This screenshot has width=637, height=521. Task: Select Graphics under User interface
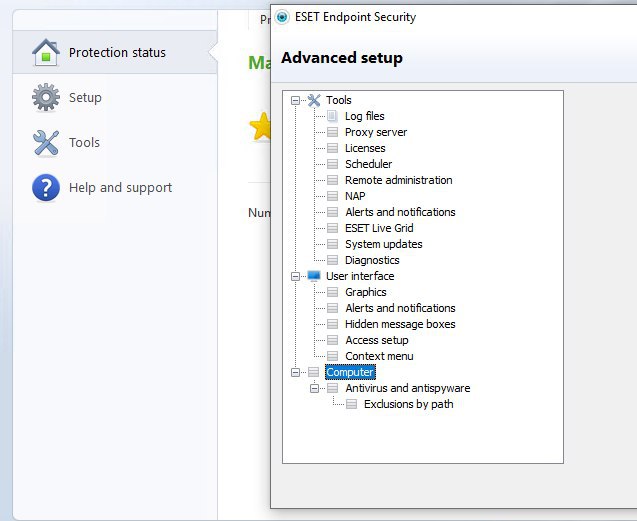(x=366, y=292)
